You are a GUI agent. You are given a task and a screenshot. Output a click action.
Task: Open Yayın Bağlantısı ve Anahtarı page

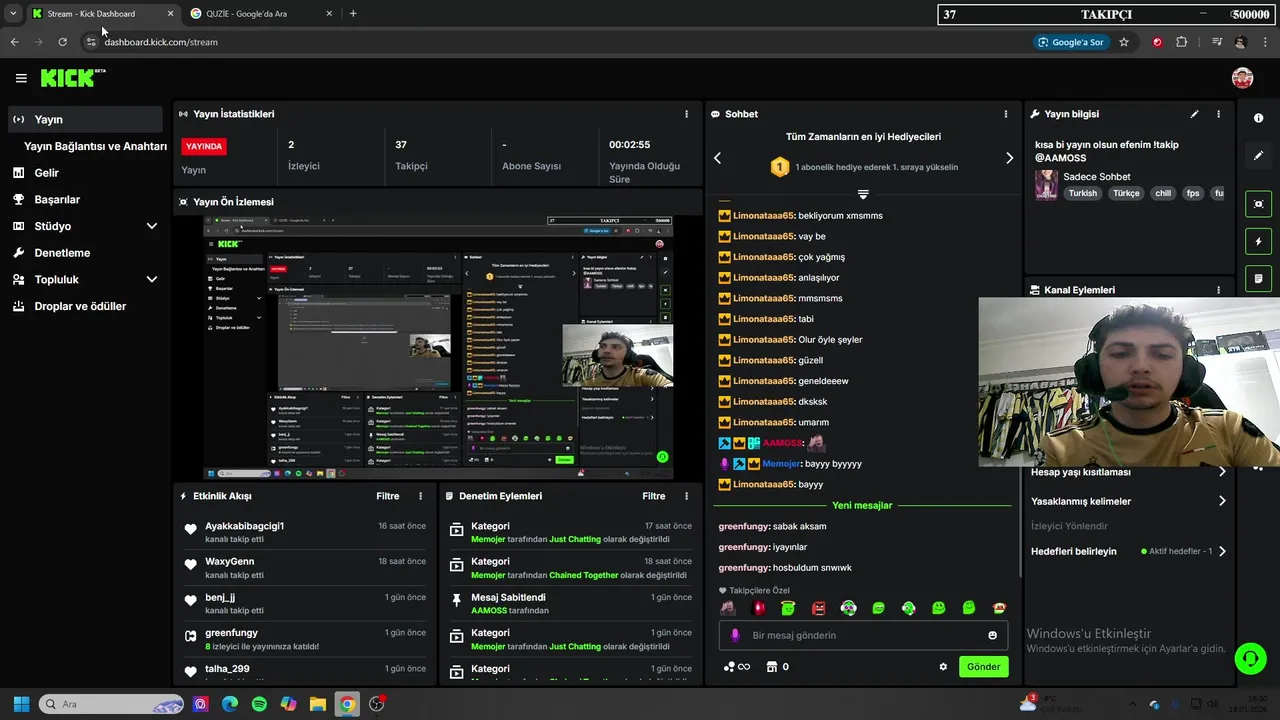coord(95,146)
